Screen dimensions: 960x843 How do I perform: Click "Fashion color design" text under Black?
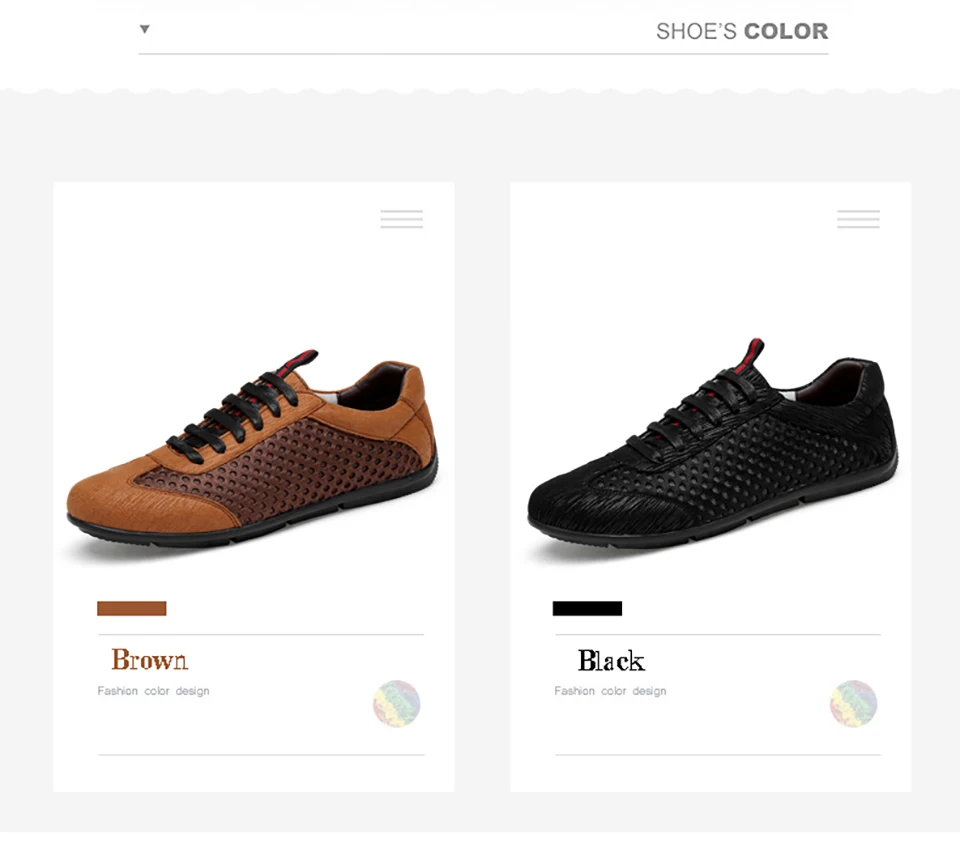point(610,691)
